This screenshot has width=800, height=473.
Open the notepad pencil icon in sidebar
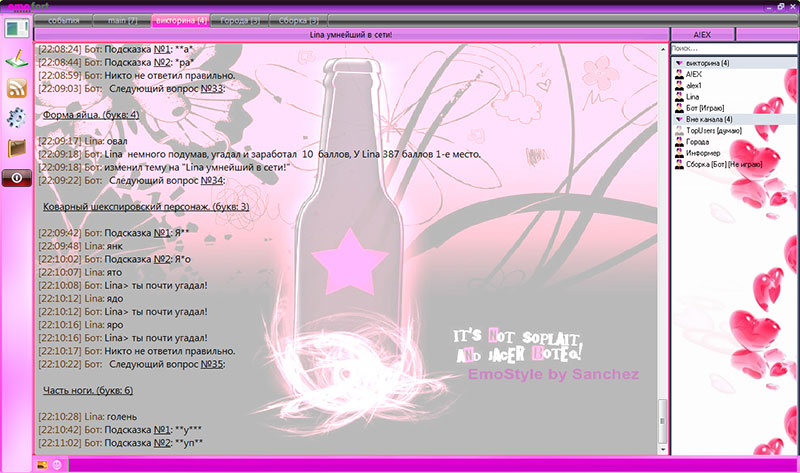click(17, 60)
